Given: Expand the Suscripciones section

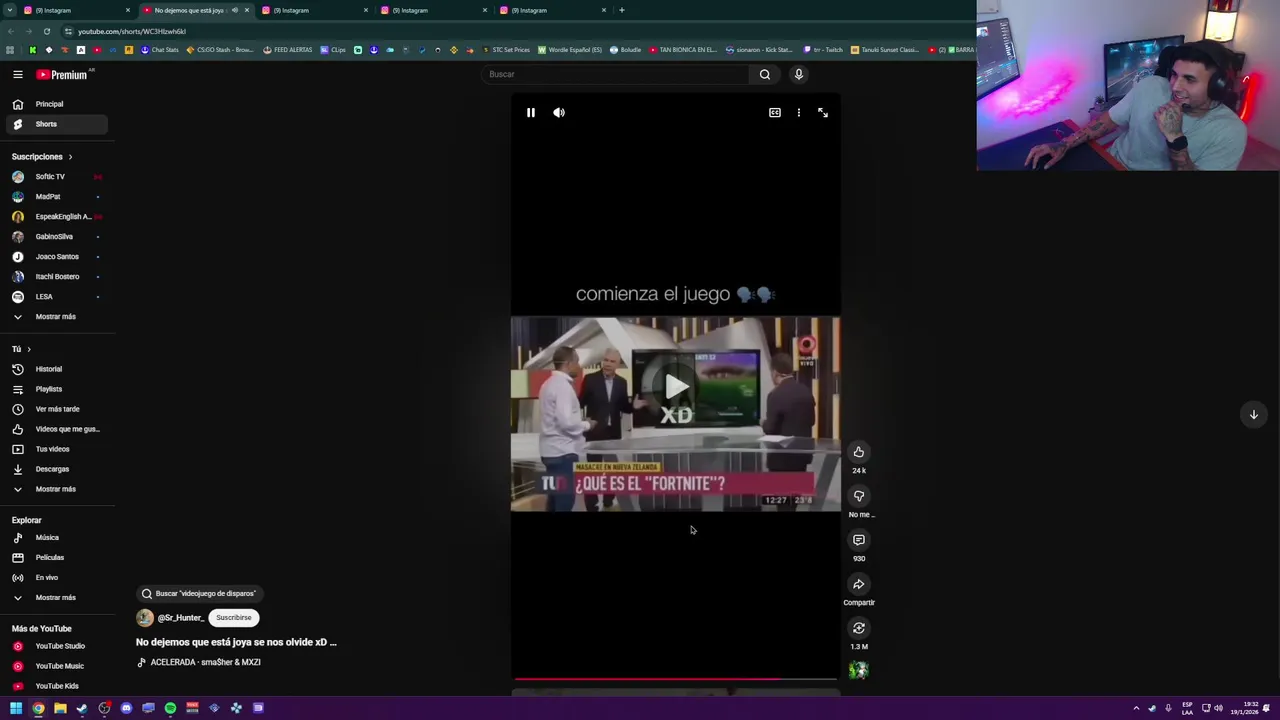Looking at the screenshot, I should pos(42,157).
